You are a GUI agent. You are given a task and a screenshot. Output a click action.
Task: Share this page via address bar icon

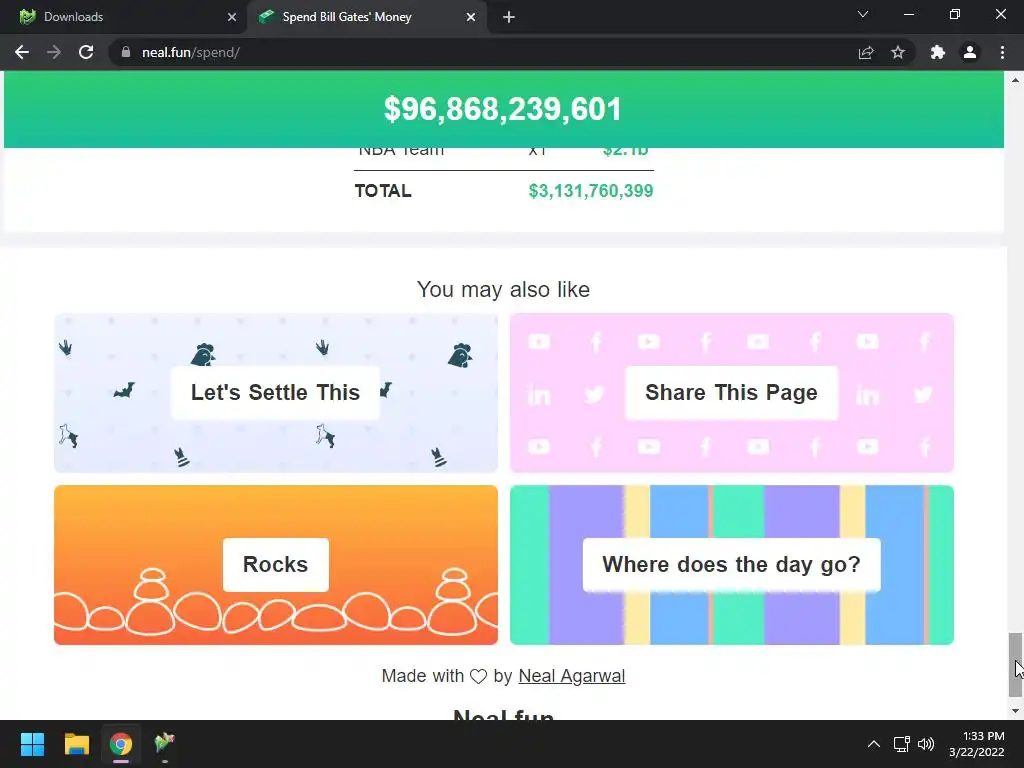(x=866, y=52)
